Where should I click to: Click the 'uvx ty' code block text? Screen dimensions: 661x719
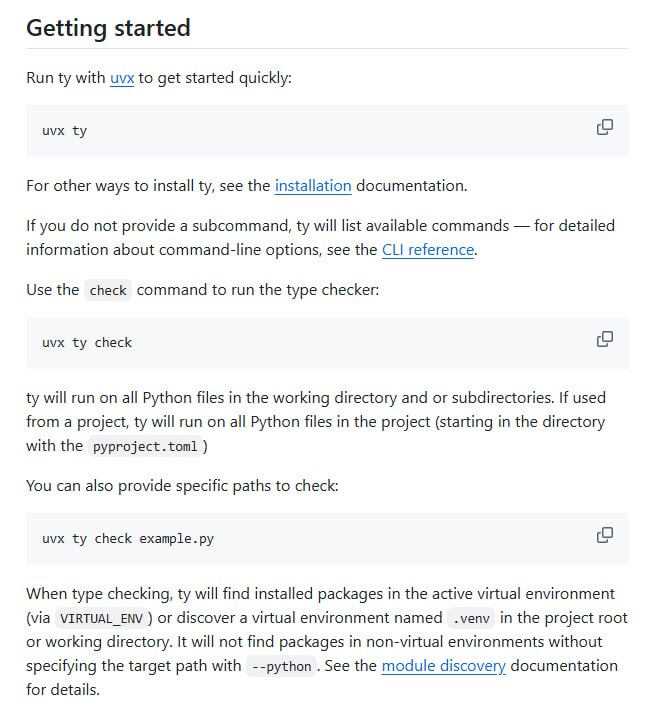point(65,131)
